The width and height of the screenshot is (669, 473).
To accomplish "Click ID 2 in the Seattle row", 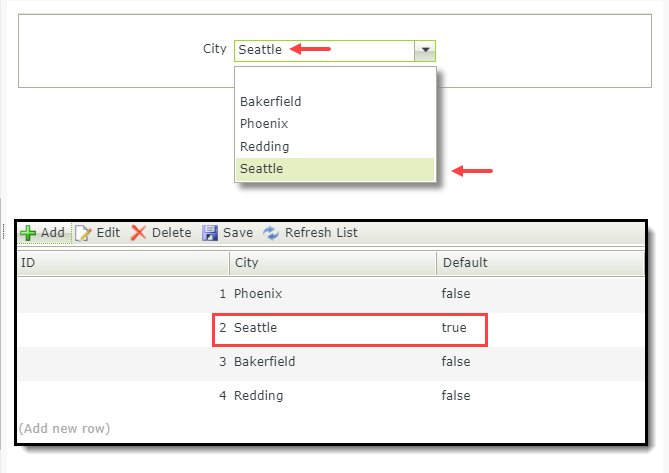I will coord(223,328).
